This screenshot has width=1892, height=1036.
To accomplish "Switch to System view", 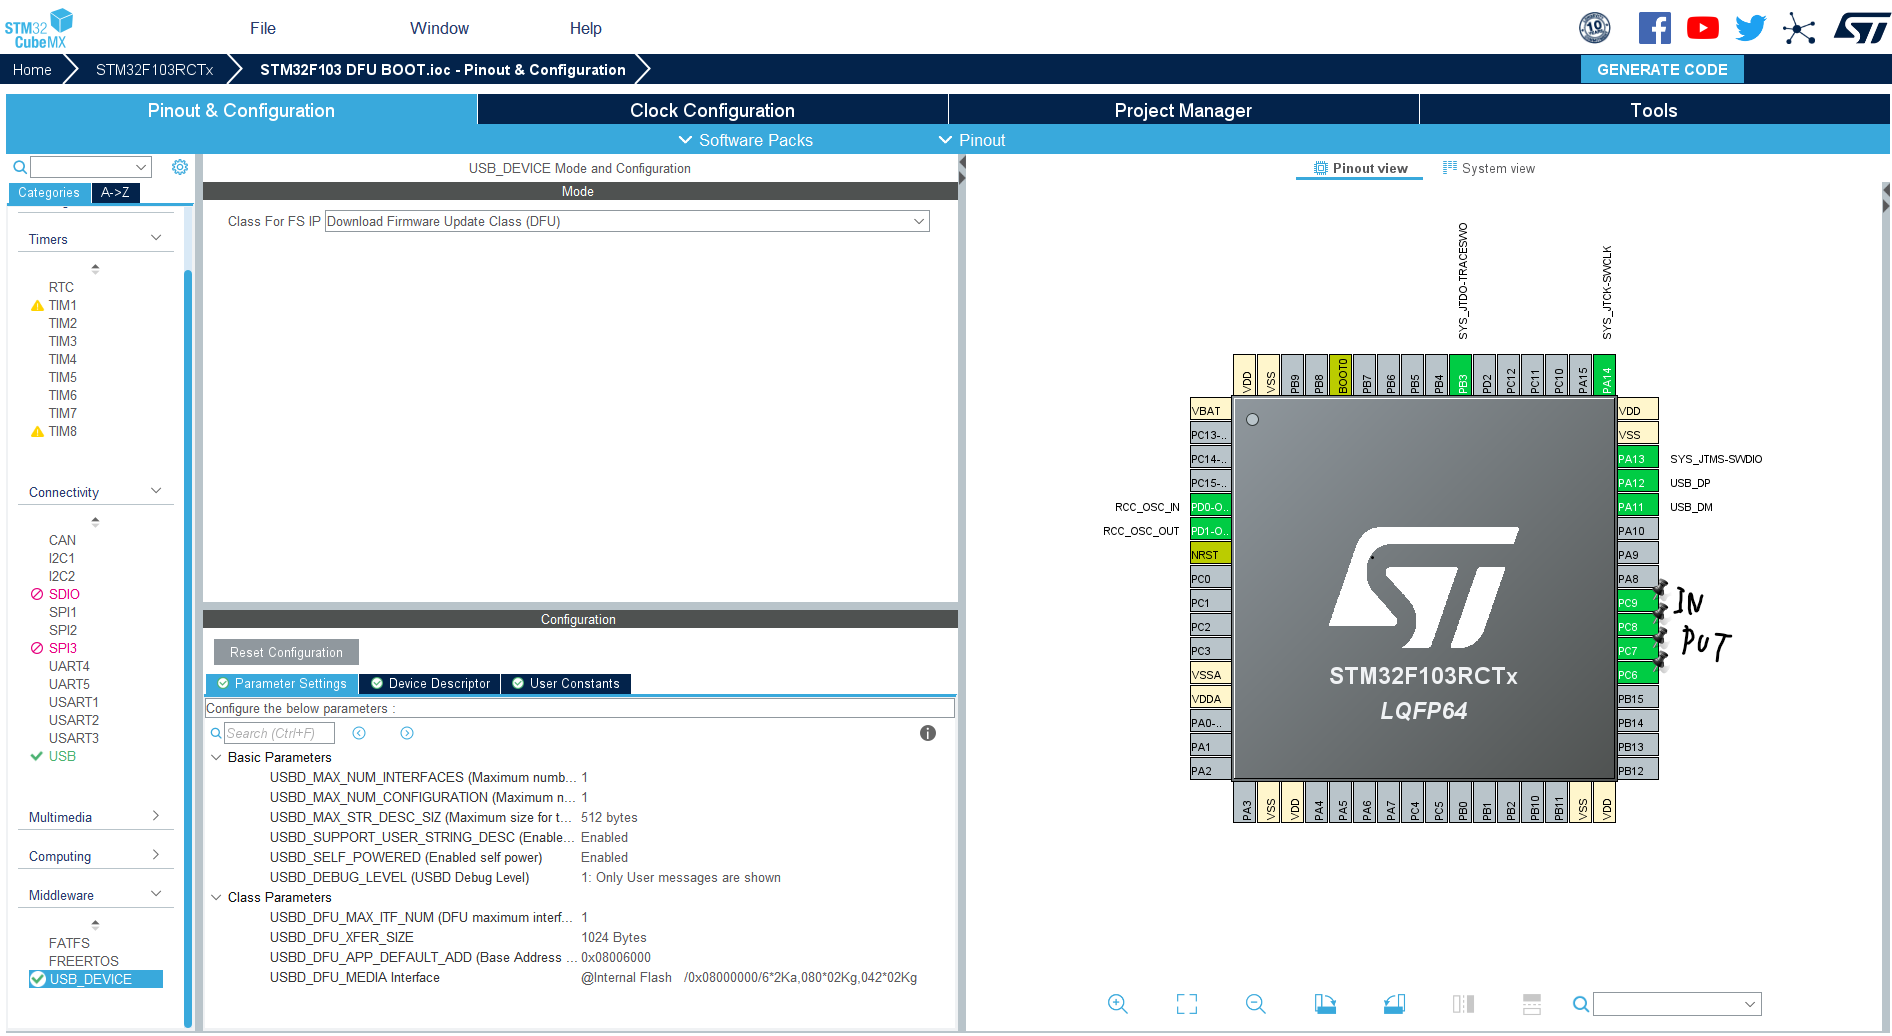I will point(1488,168).
